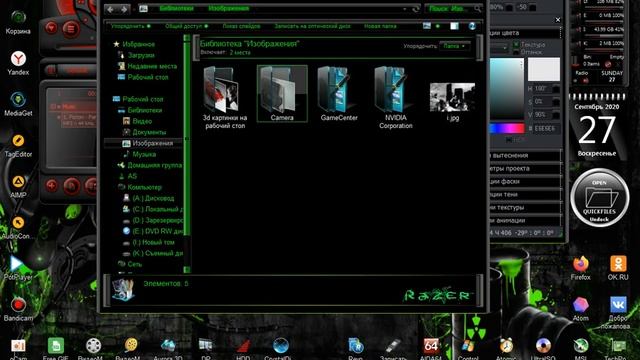Viewport: 640px width, 360px height.
Task: Open the VK desktop shortcut
Action: 618,313
